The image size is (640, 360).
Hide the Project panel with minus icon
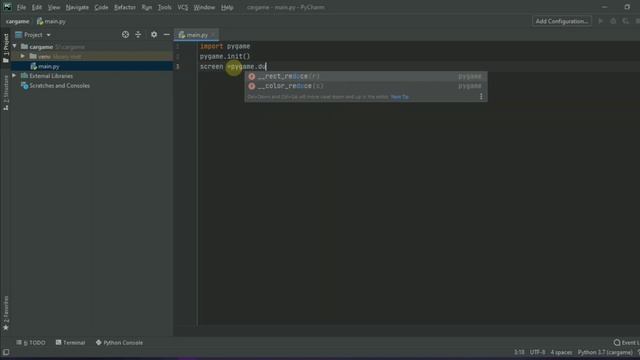(x=167, y=35)
